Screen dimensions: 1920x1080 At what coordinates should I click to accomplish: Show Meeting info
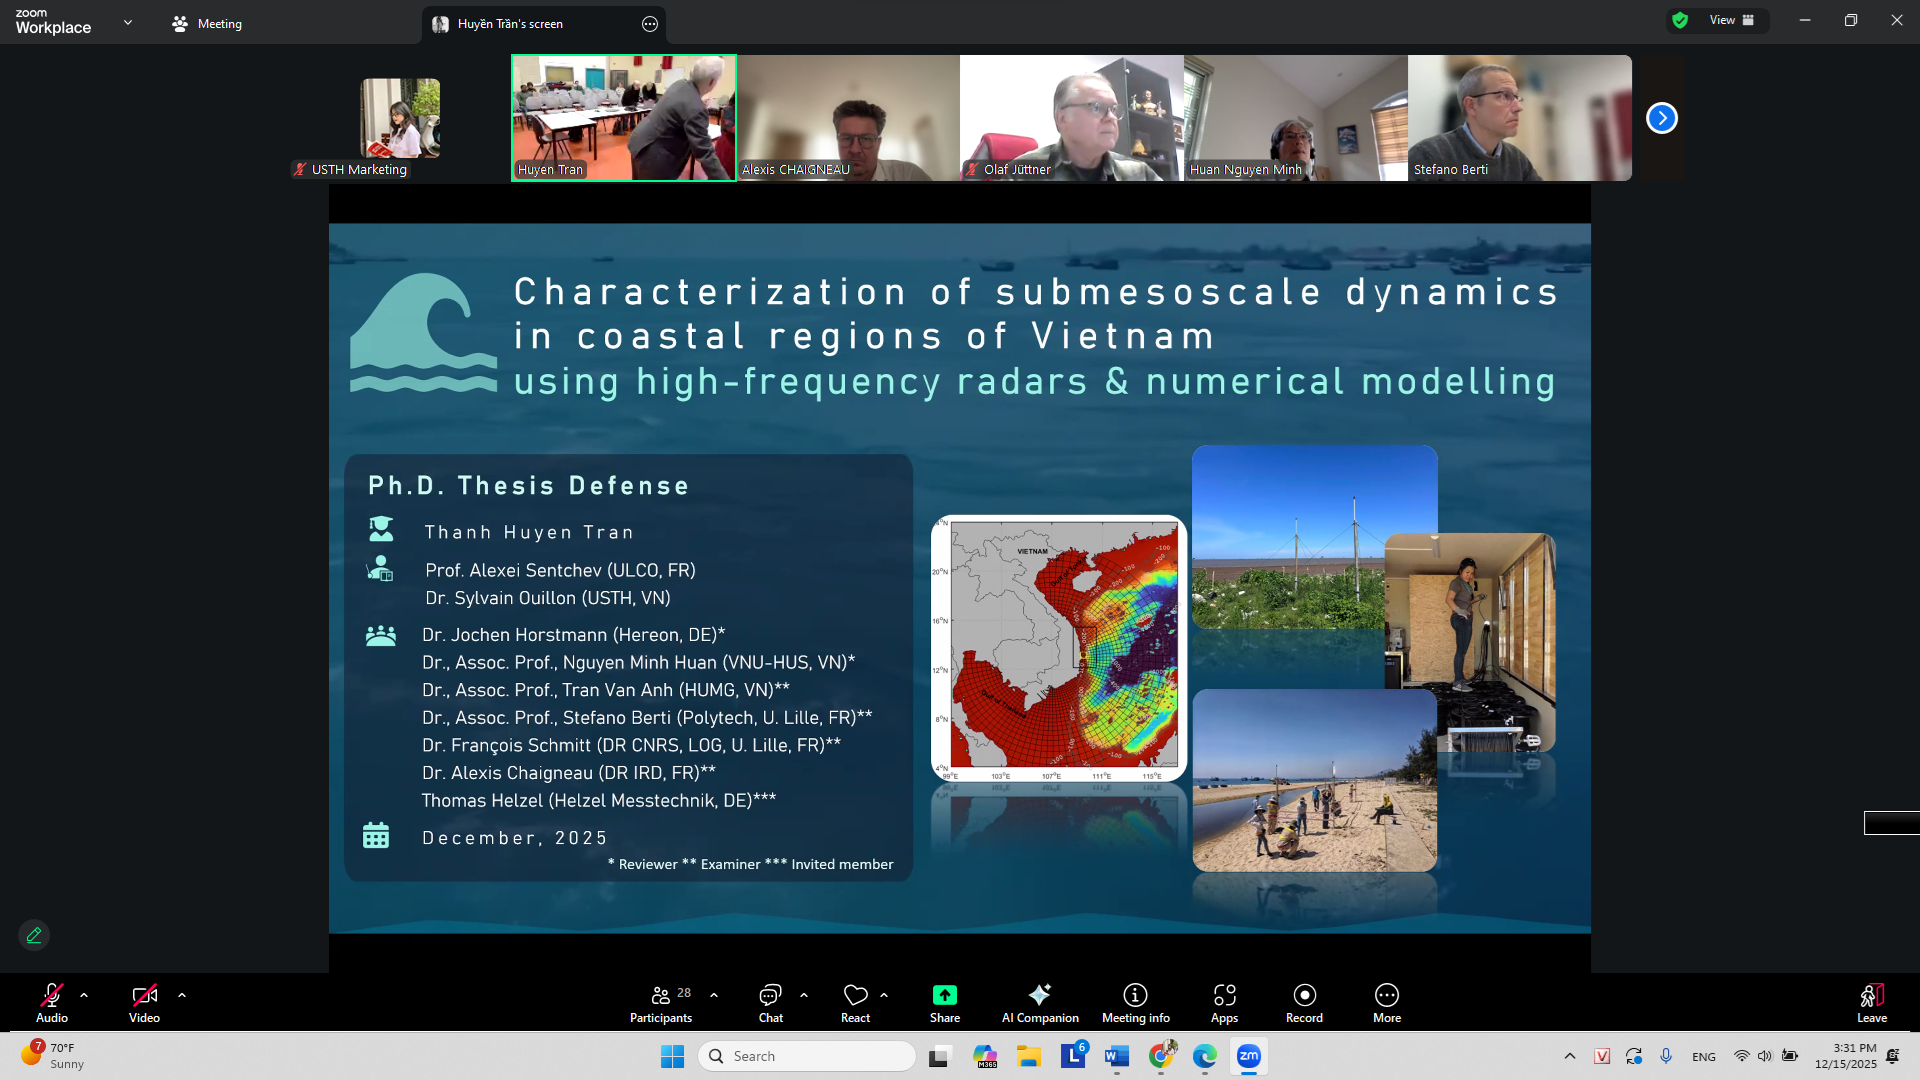click(x=1135, y=1003)
